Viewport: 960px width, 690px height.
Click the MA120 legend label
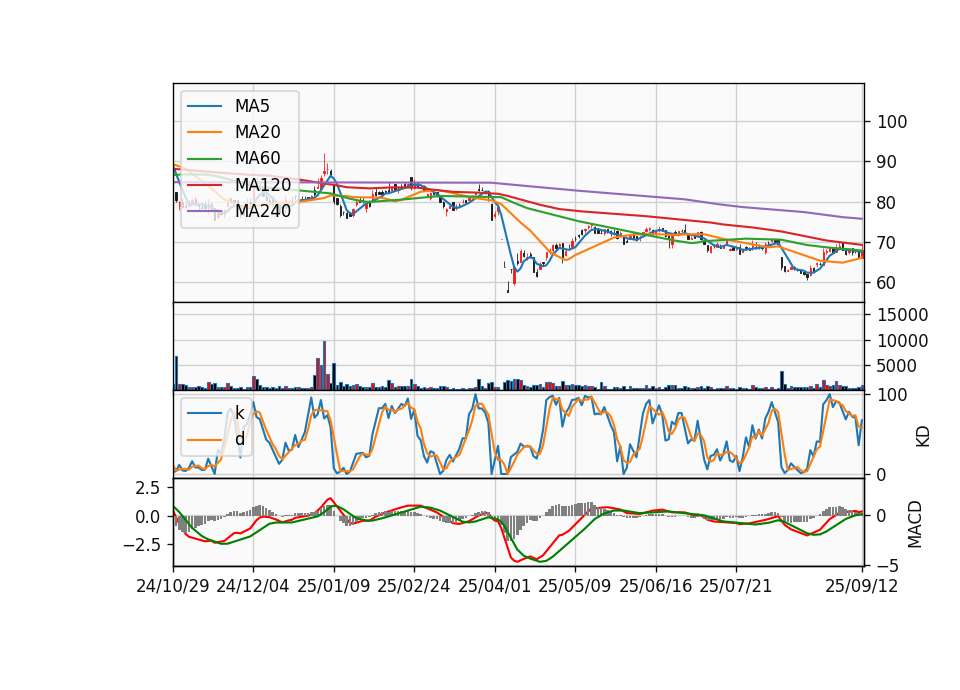(x=263, y=184)
